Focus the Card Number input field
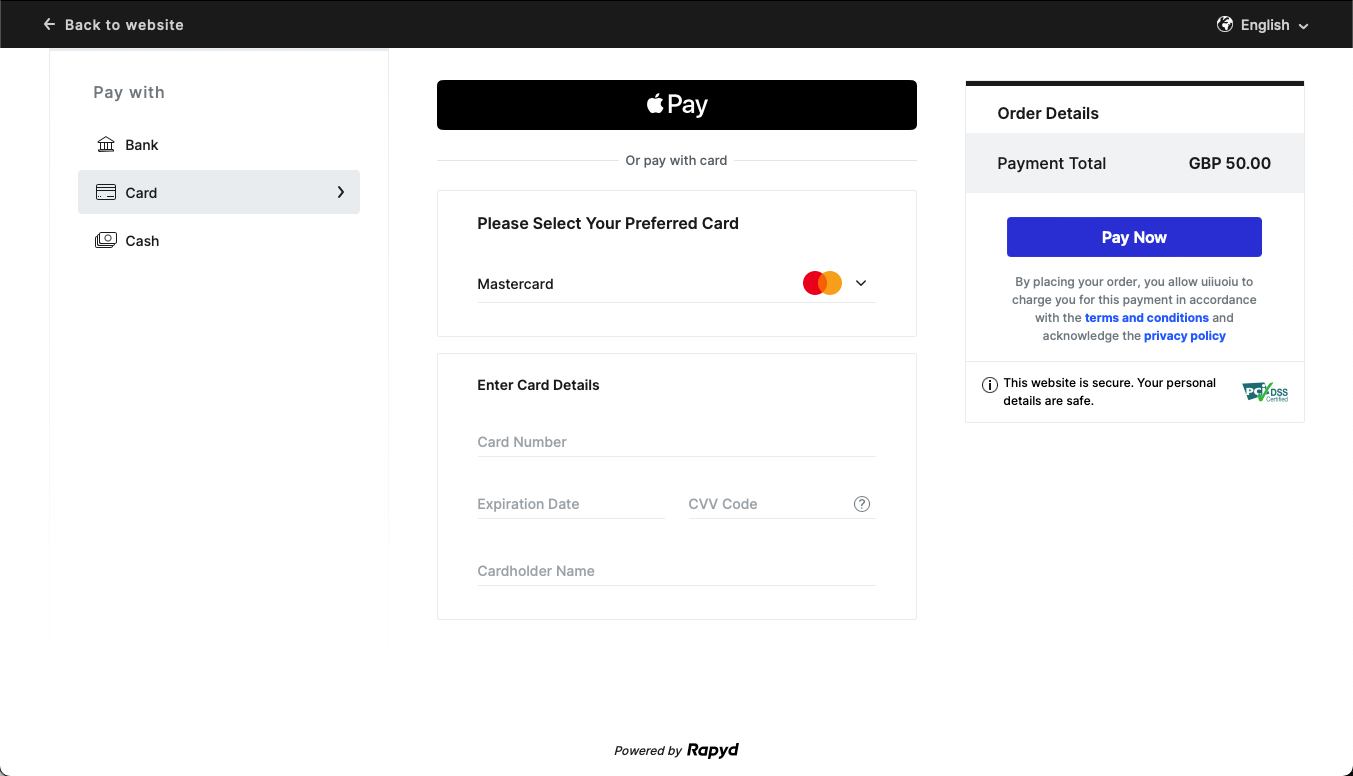Screen dimensions: 1353x776 click(x=676, y=442)
